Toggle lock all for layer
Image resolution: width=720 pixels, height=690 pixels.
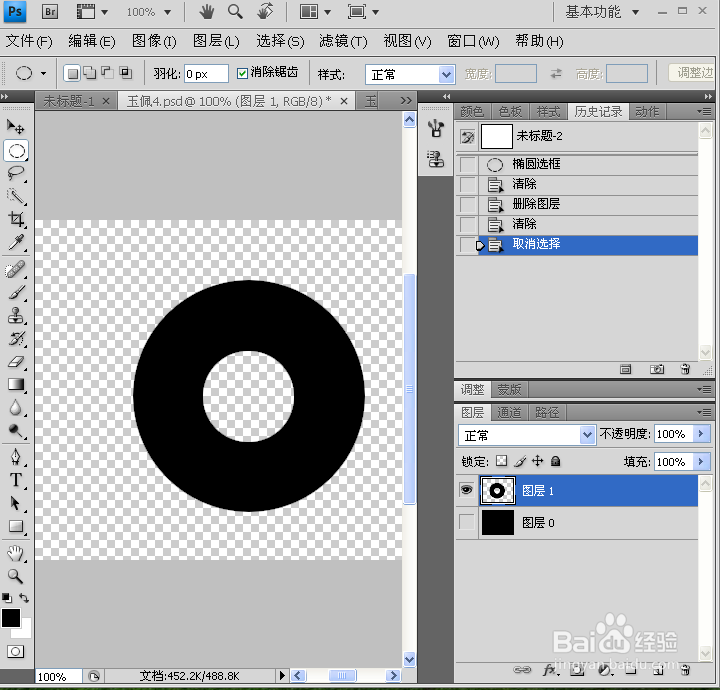click(555, 461)
